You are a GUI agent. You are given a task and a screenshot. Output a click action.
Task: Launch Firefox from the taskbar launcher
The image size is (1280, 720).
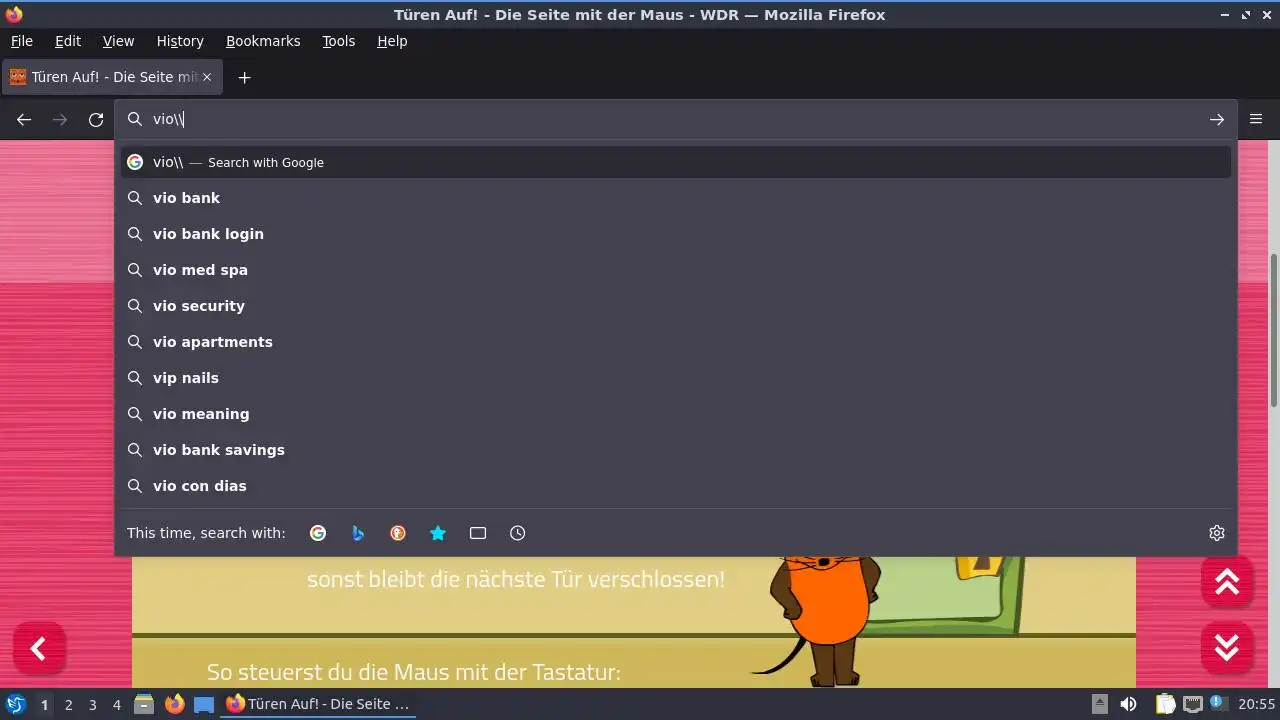tap(174, 704)
